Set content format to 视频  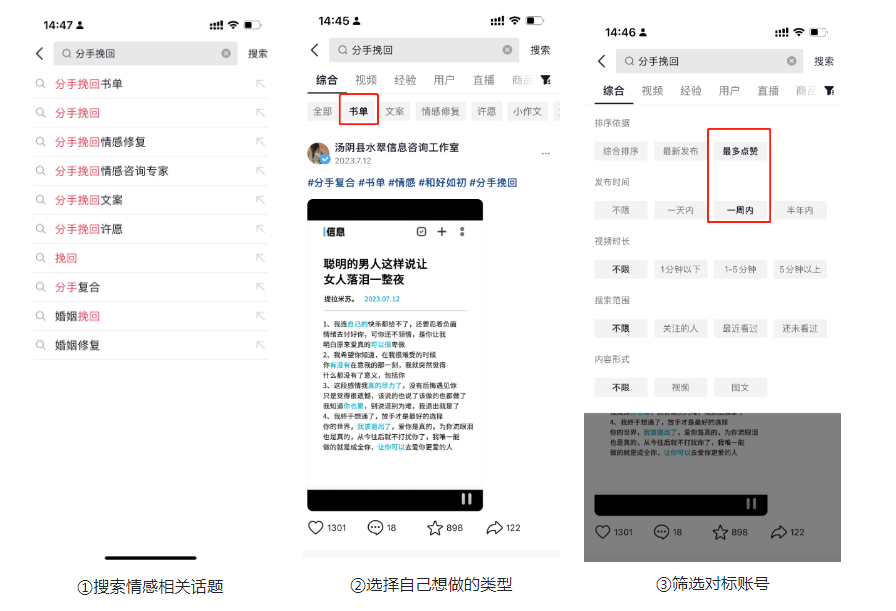point(680,388)
